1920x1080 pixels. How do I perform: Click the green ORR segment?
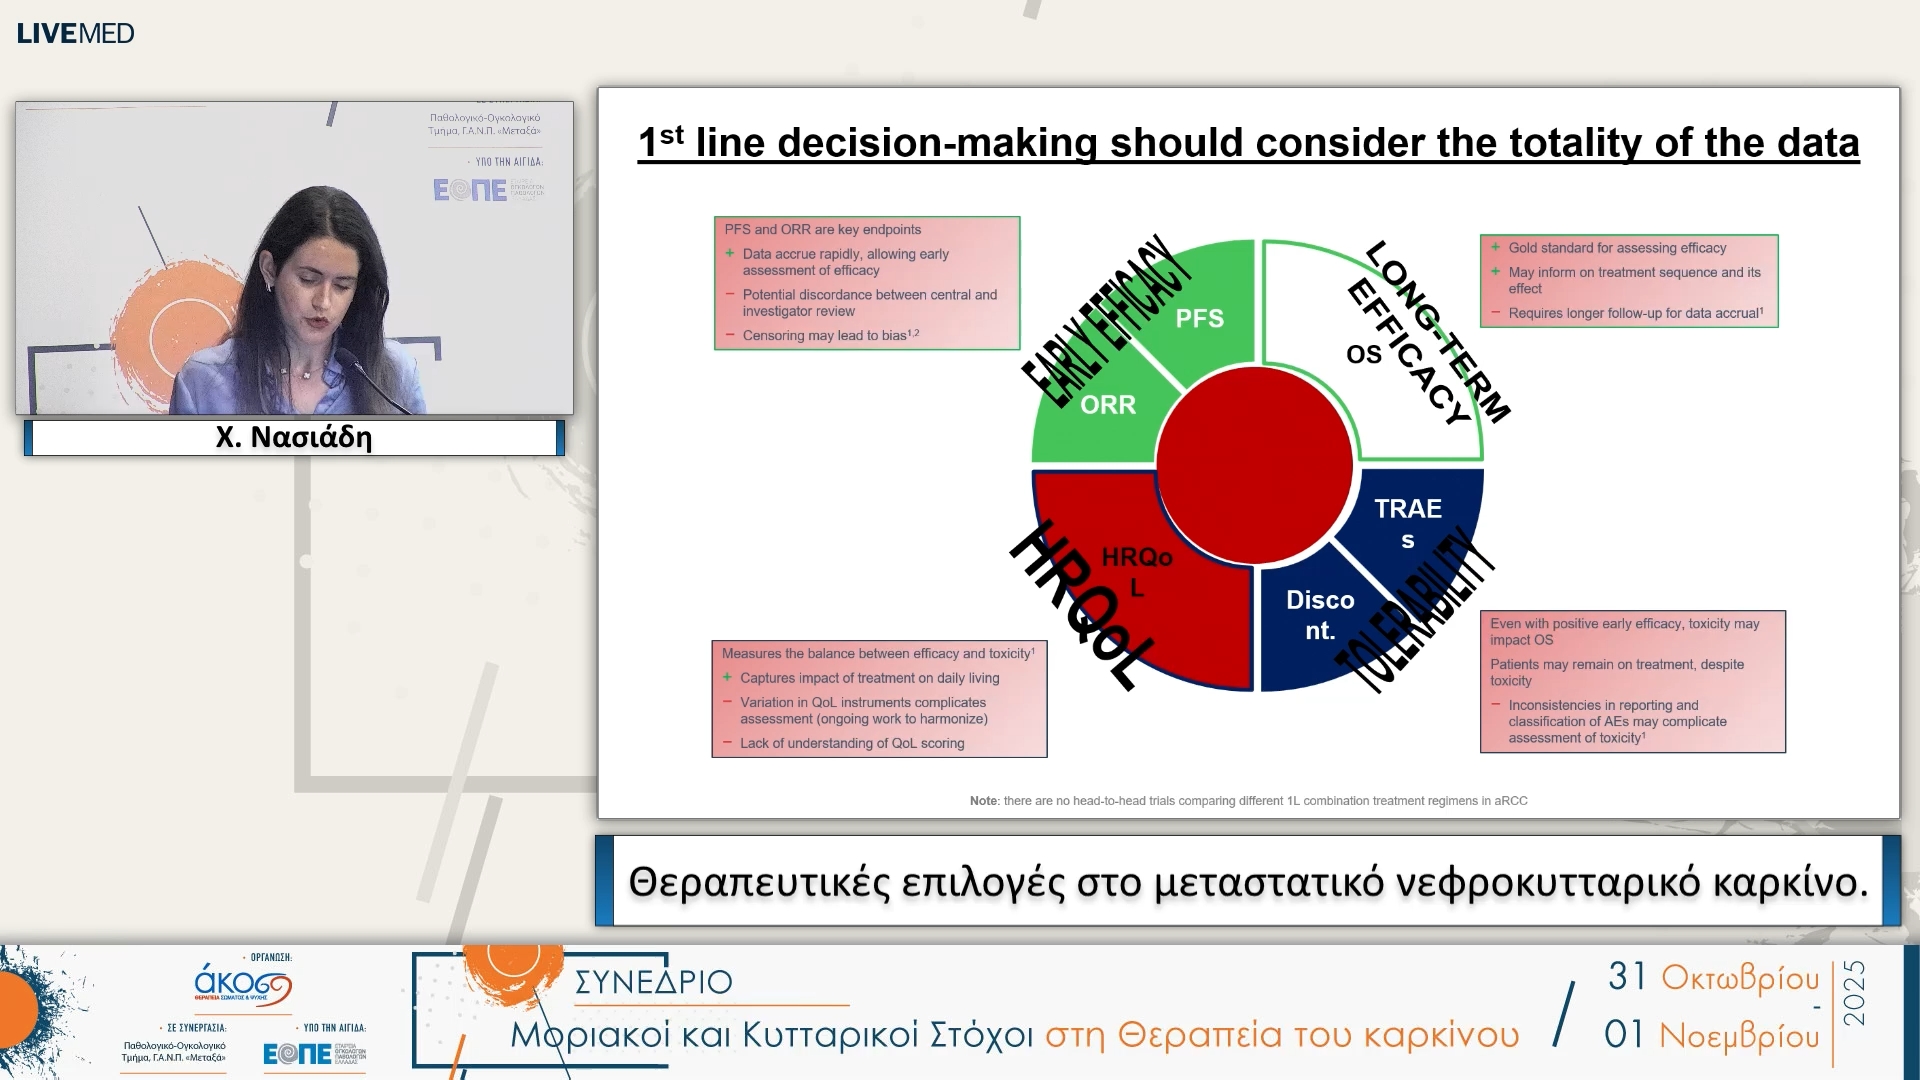click(1108, 405)
